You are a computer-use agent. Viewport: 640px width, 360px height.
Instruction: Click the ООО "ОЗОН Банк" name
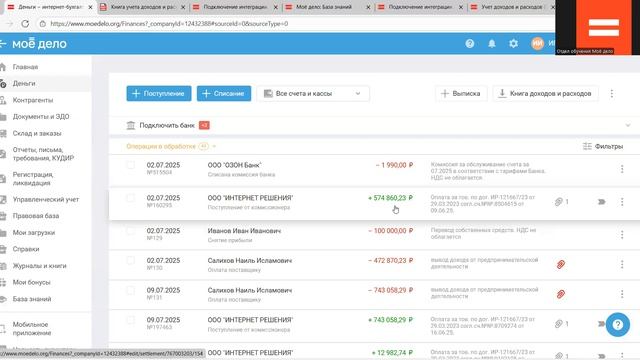click(234, 165)
